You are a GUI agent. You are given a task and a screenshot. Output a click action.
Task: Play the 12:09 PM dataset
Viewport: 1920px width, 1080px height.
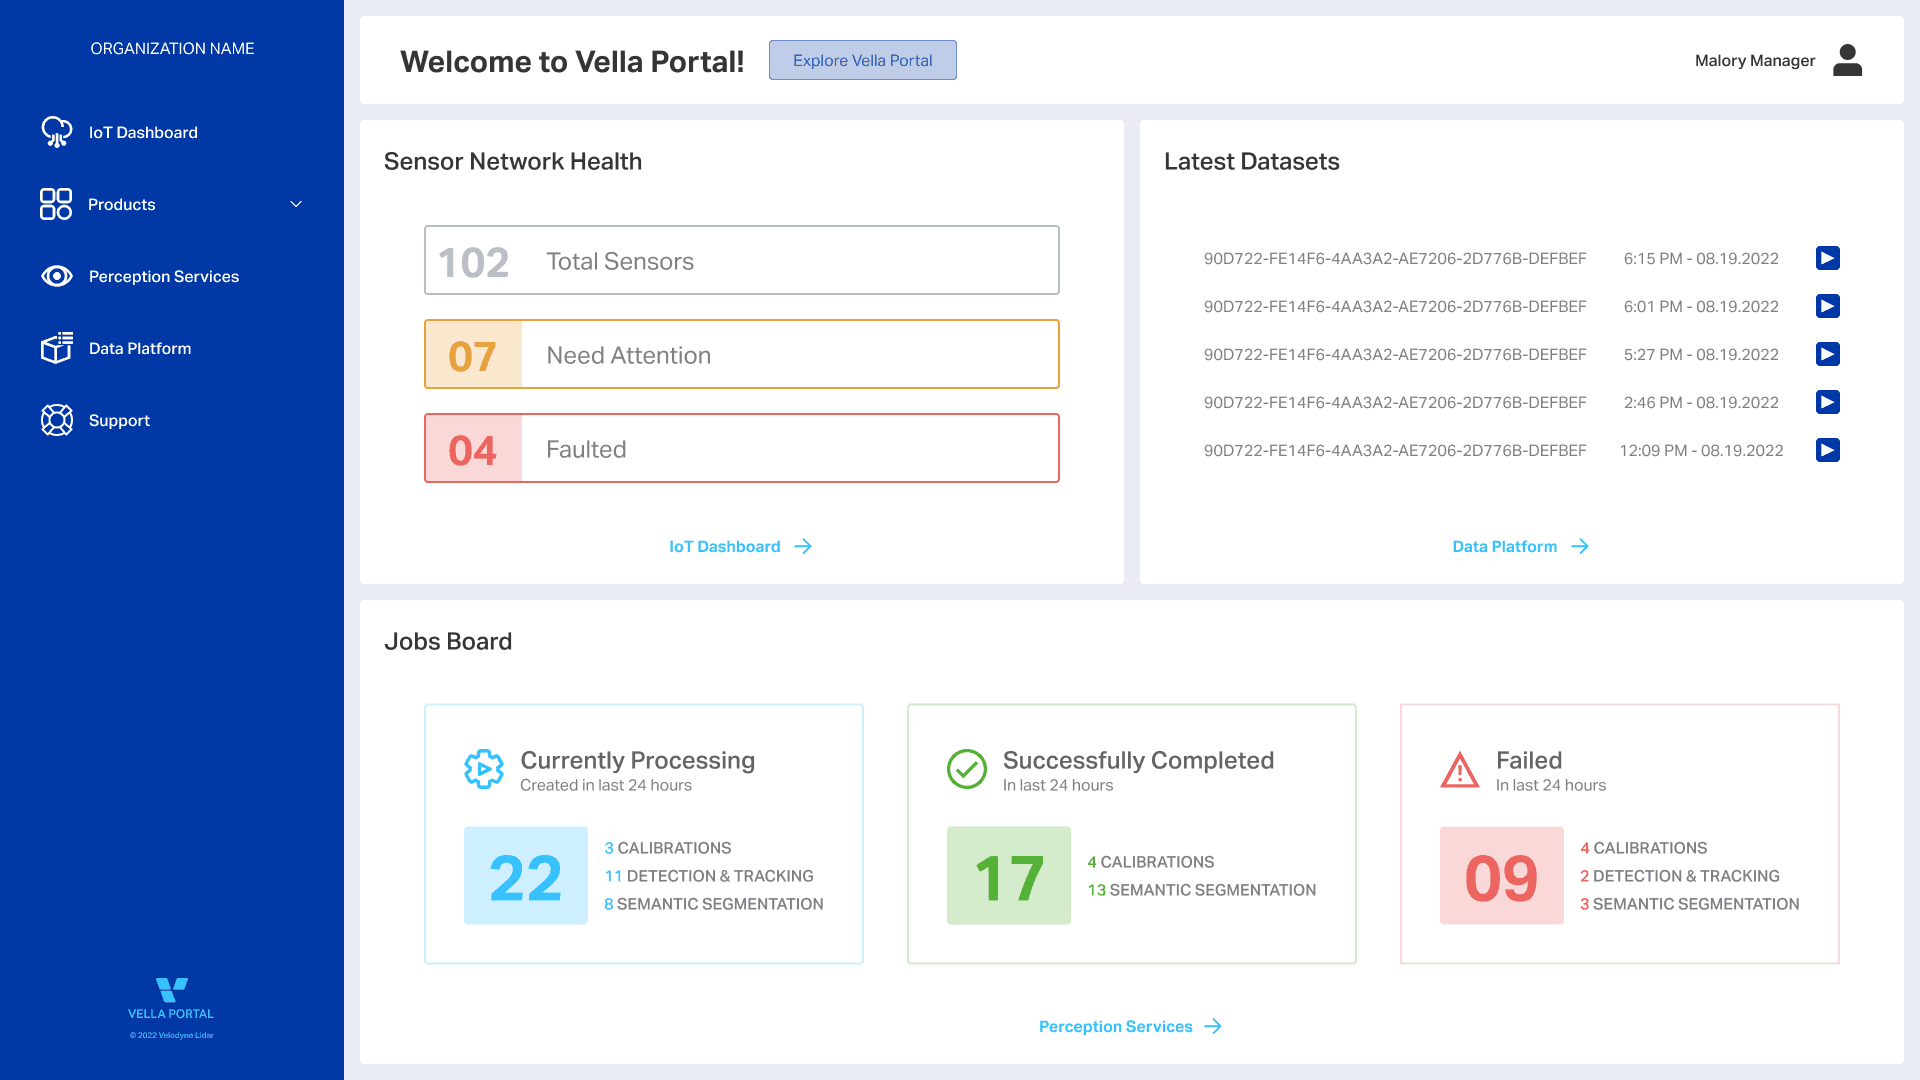[x=1827, y=451]
